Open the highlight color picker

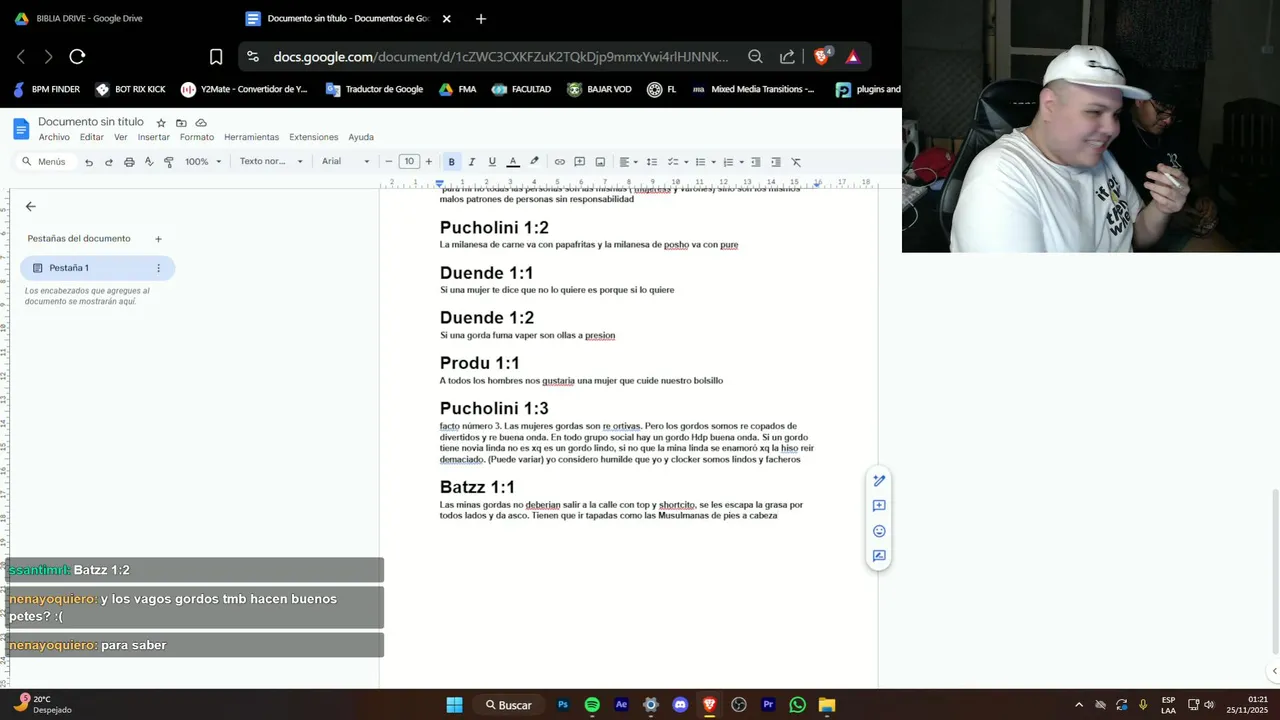(x=534, y=162)
